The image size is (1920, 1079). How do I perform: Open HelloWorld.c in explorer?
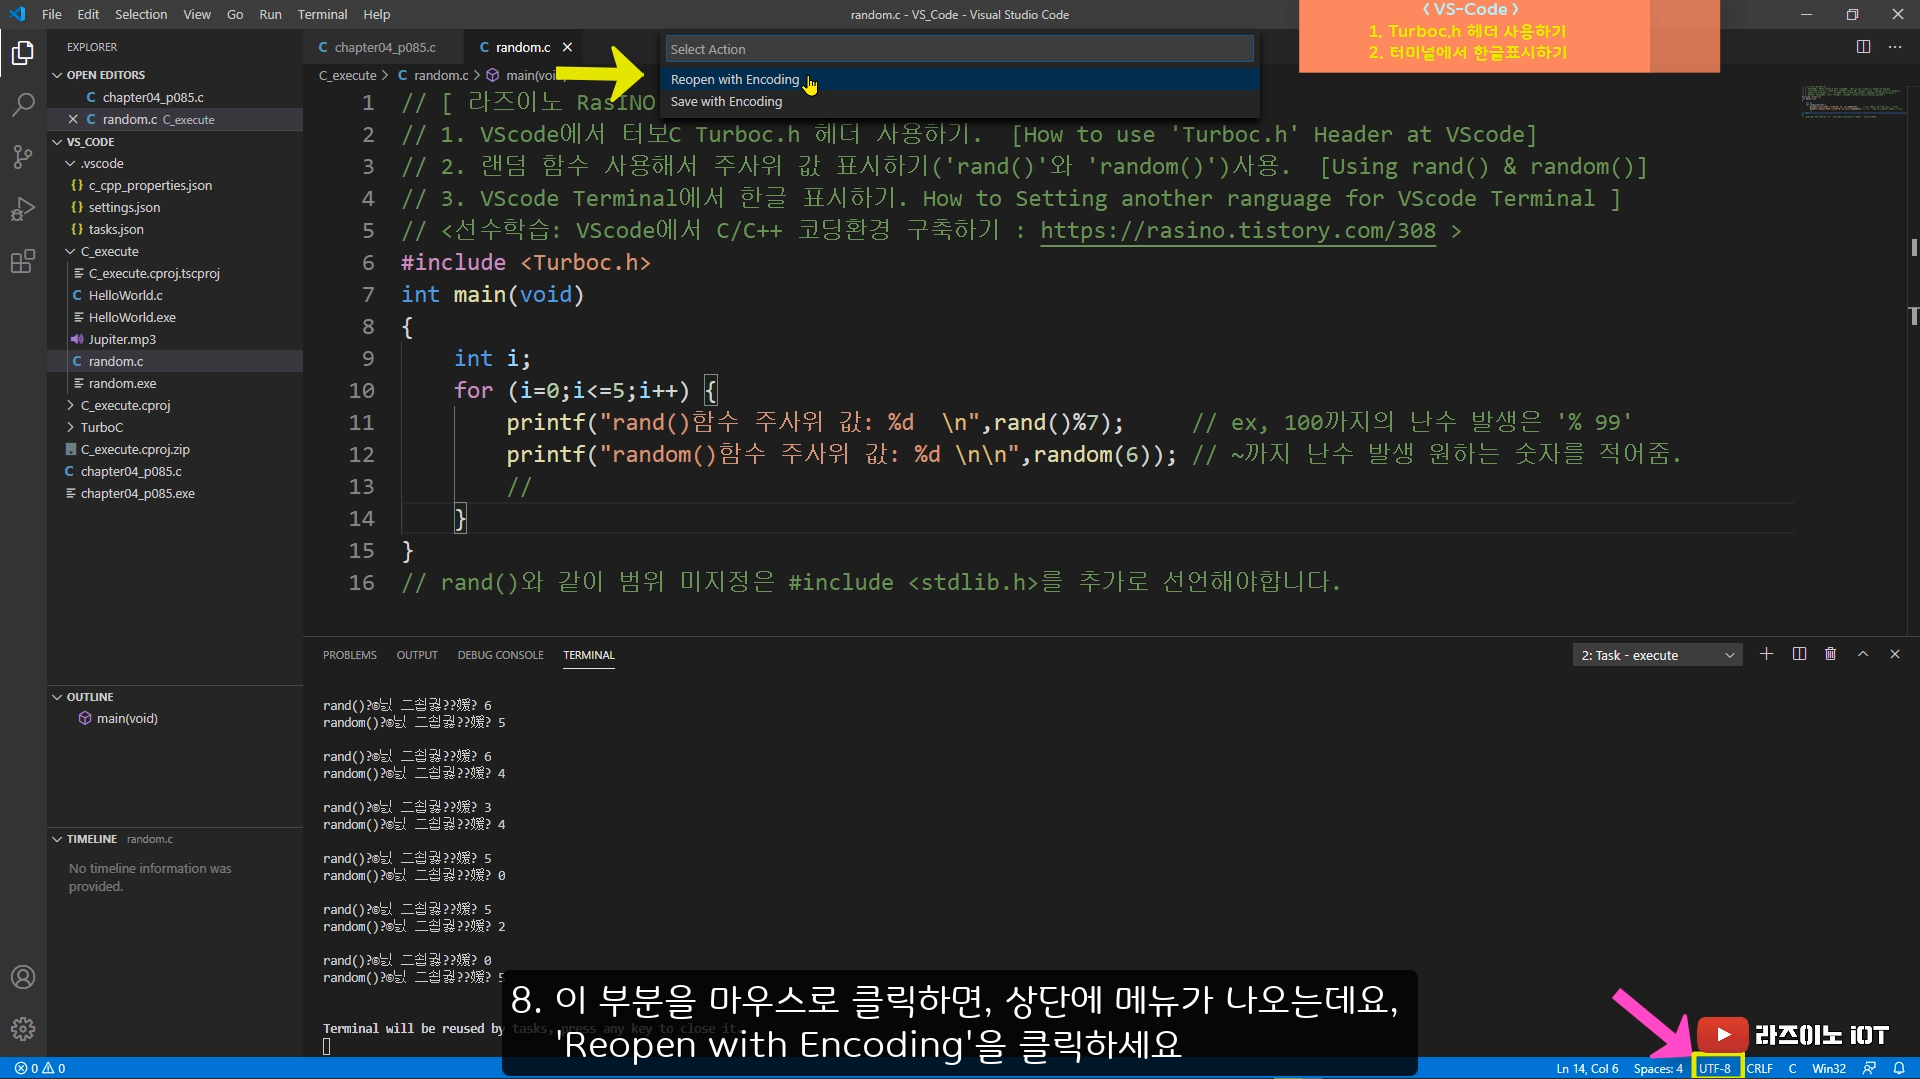pyautogui.click(x=125, y=295)
